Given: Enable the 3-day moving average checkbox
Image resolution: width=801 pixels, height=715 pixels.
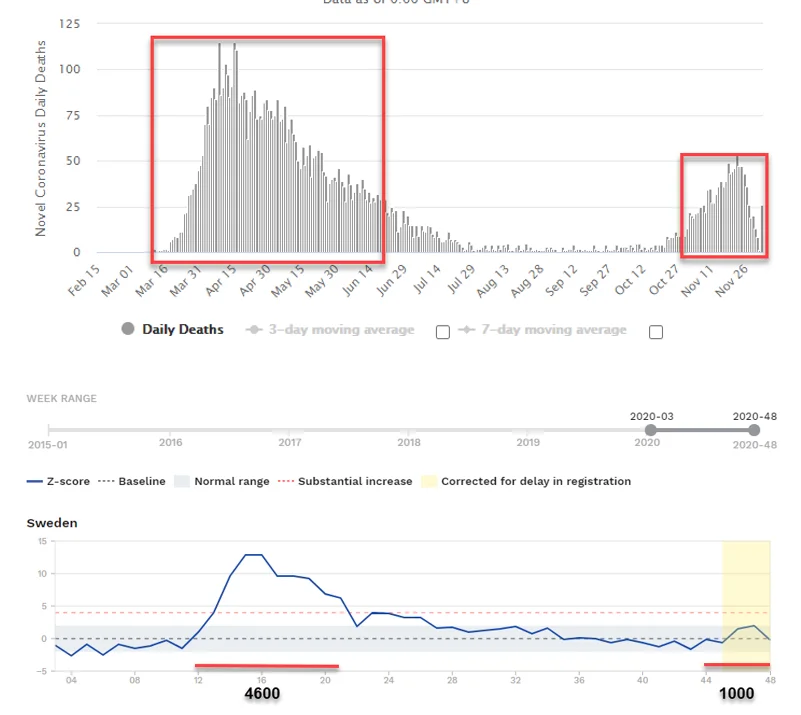Looking at the screenshot, I should pyautogui.click(x=443, y=332).
